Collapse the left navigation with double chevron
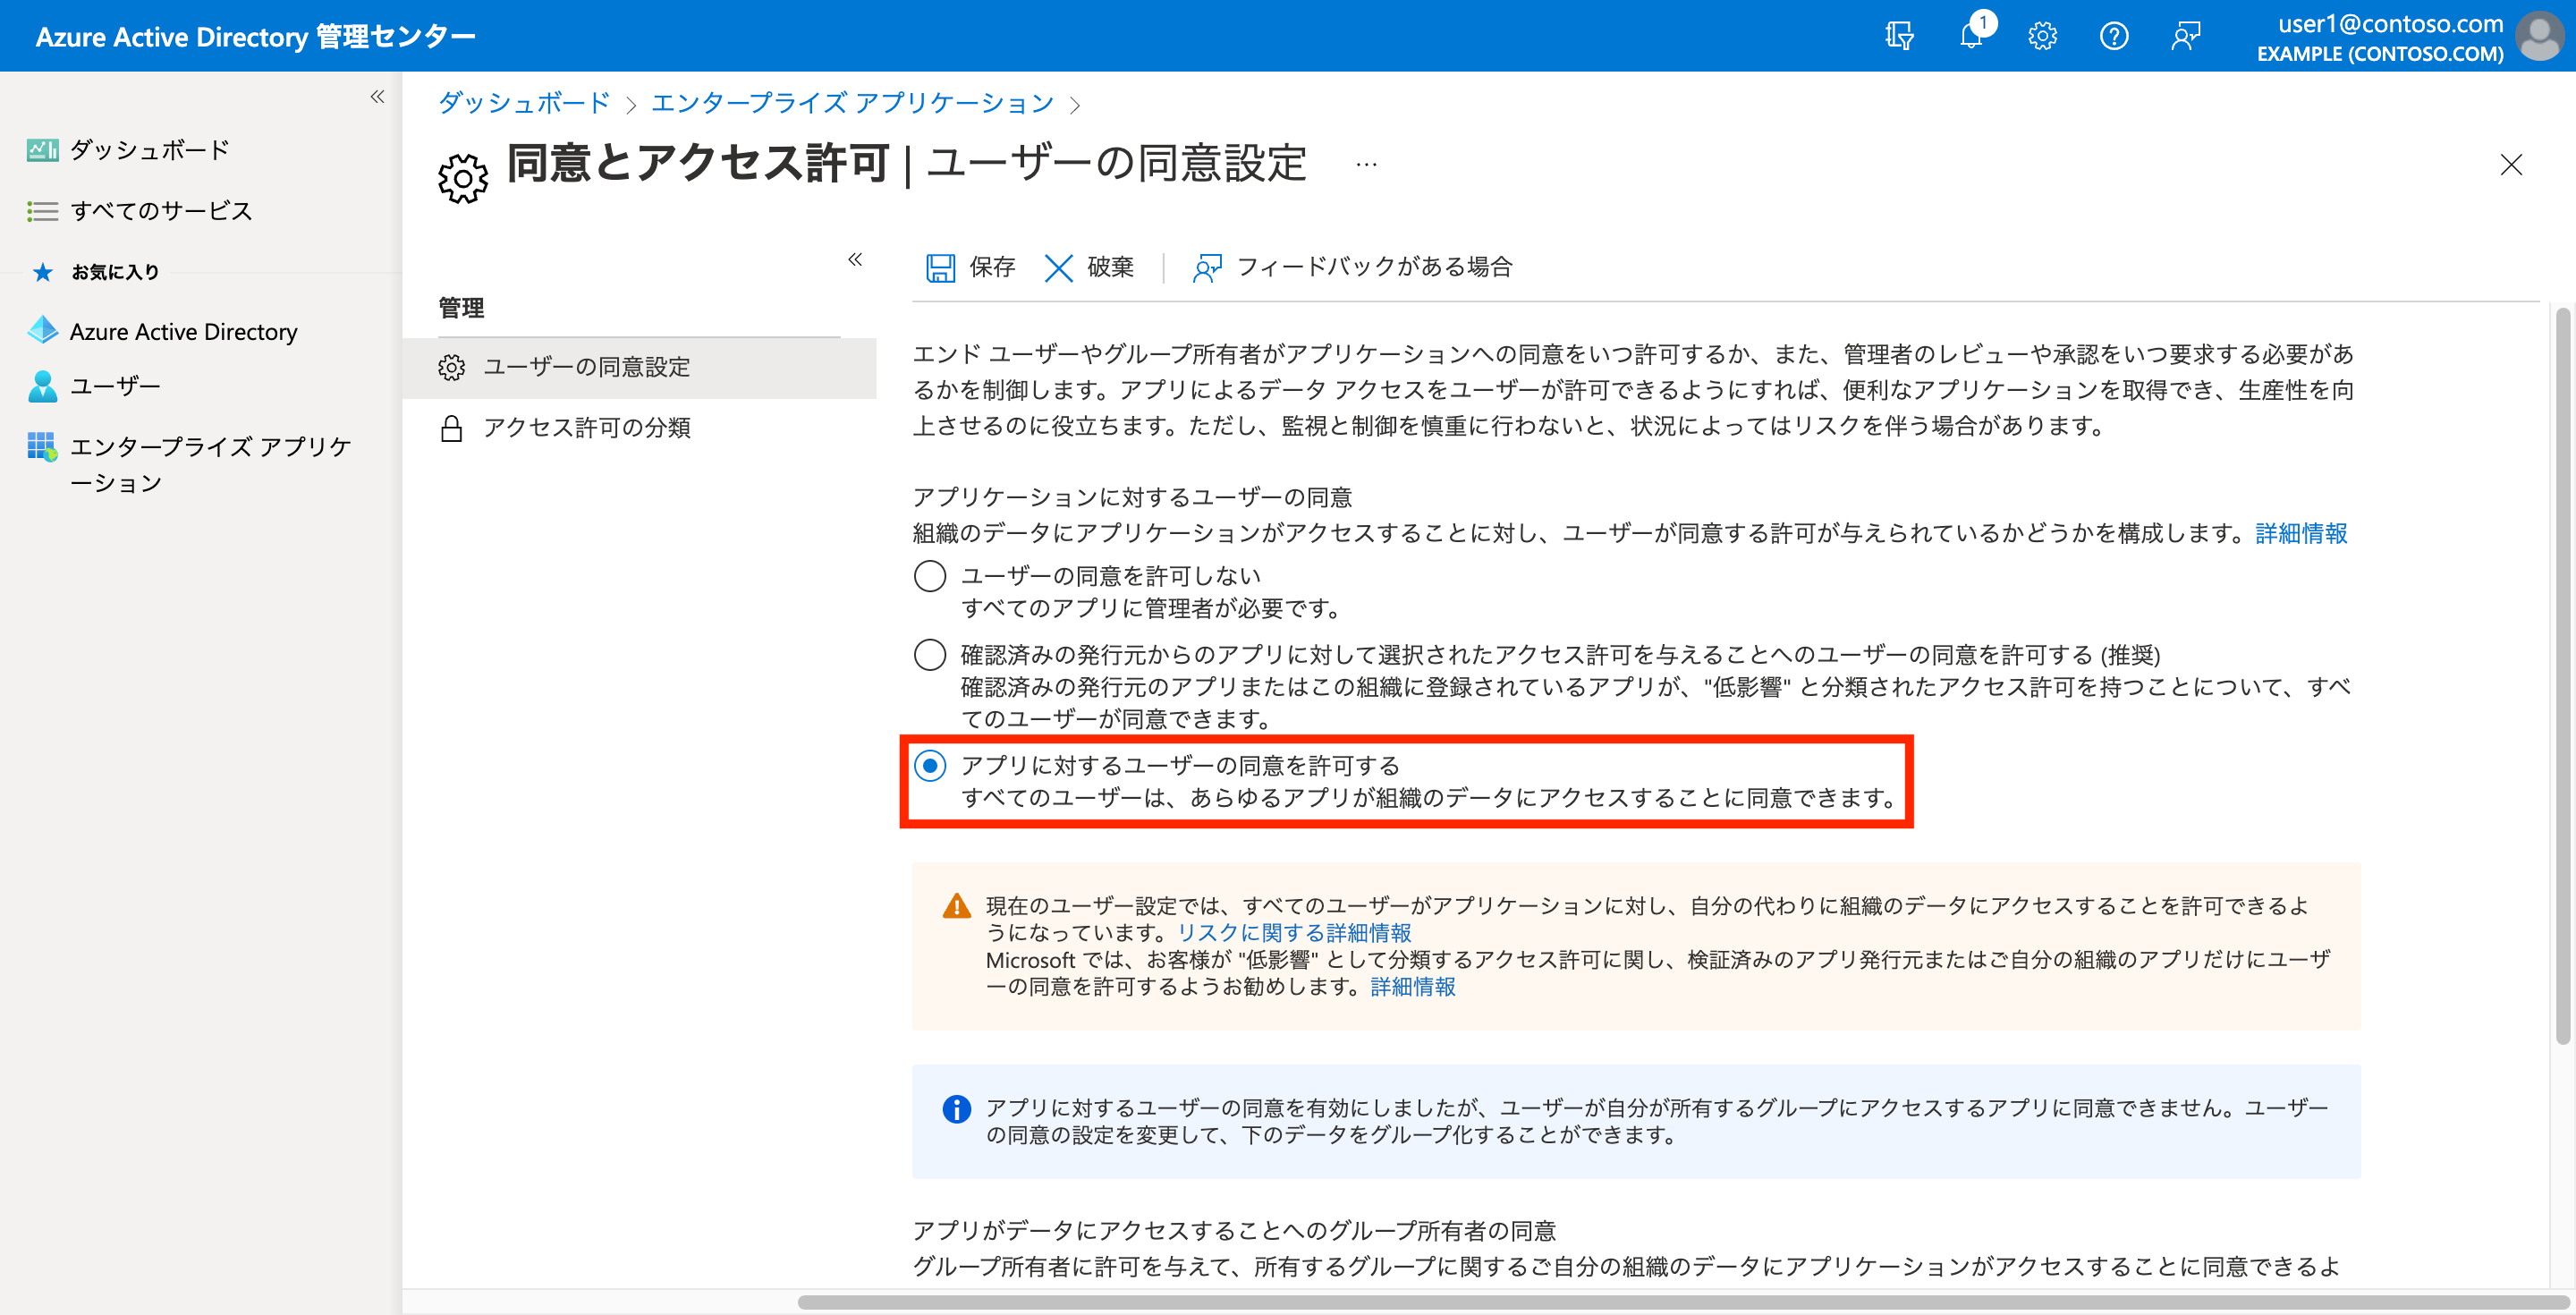Image resolution: width=2576 pixels, height=1315 pixels. click(377, 97)
